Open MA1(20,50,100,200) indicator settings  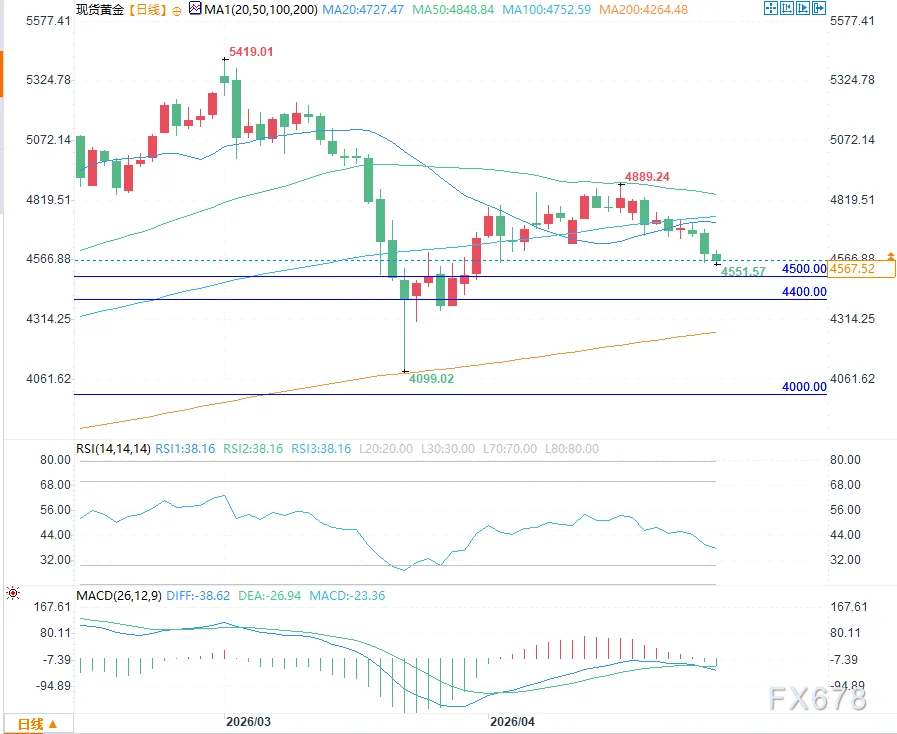click(x=261, y=10)
